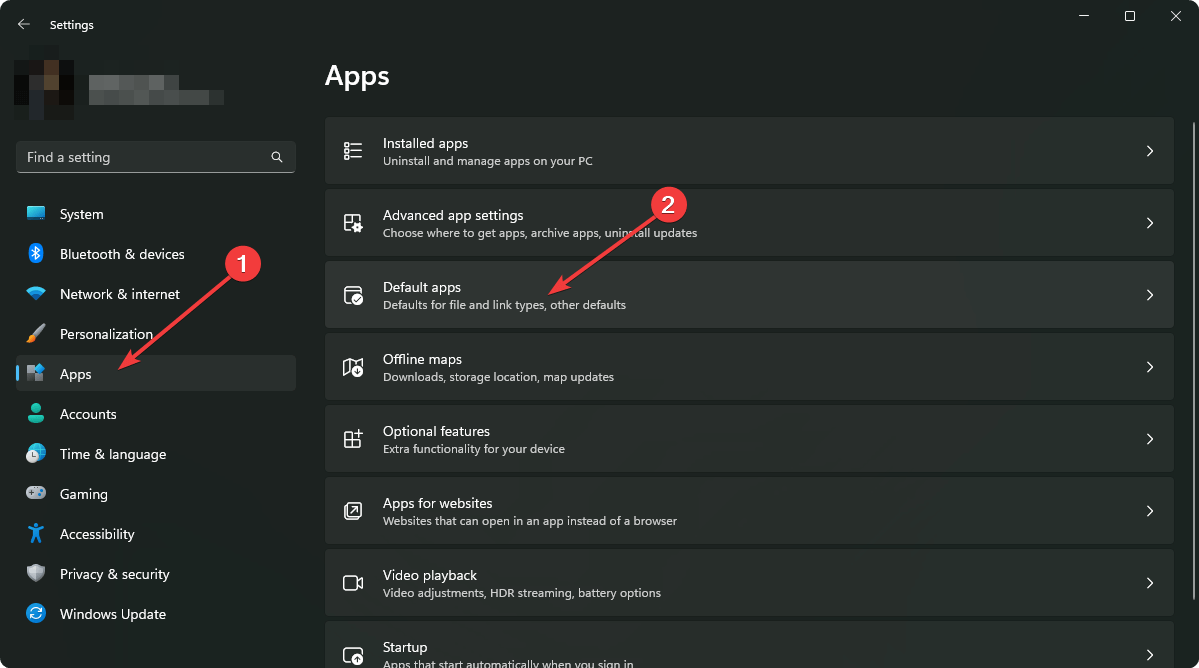Select Bluetooth & devices in sidebar
1199x668 pixels.
click(156, 254)
